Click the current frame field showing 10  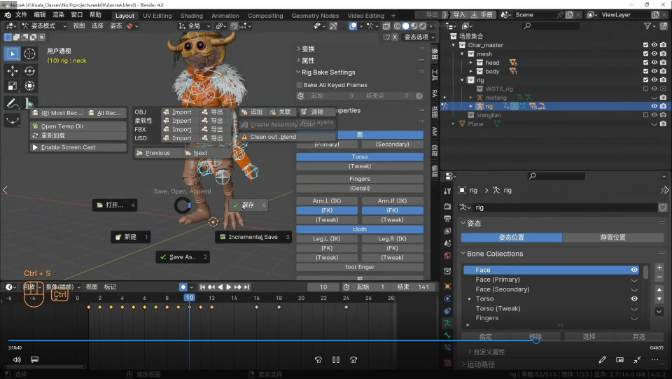point(323,287)
